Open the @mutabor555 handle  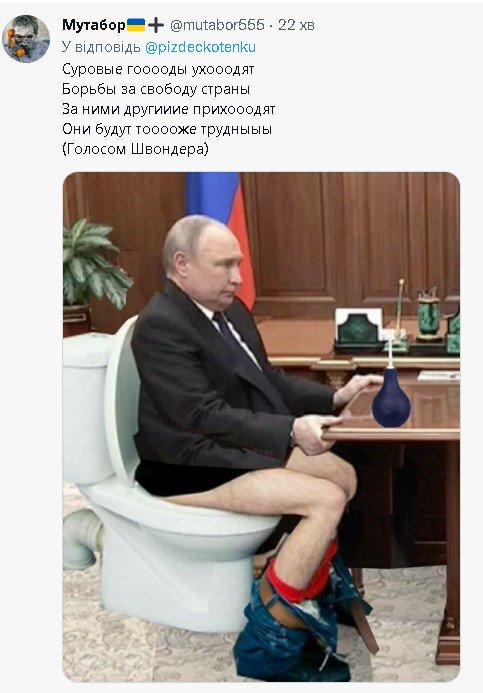click(217, 25)
